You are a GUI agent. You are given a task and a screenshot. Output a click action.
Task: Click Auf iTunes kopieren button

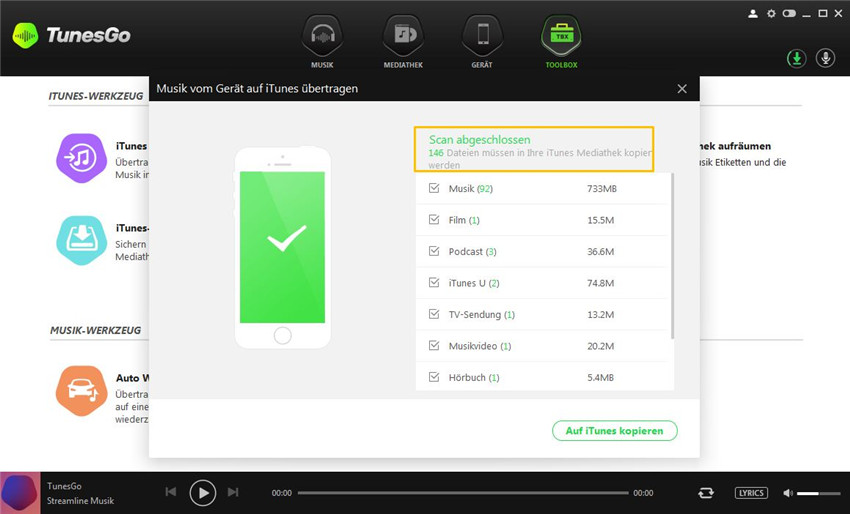pos(615,431)
